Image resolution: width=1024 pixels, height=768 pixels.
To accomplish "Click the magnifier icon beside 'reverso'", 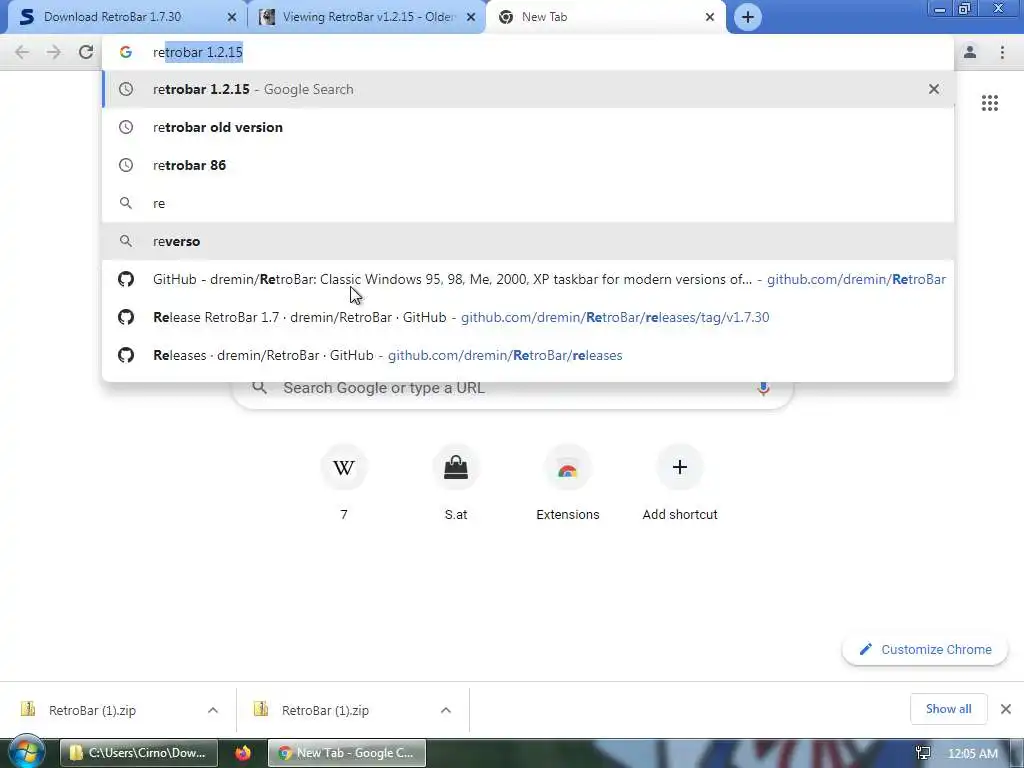I will [x=126, y=241].
